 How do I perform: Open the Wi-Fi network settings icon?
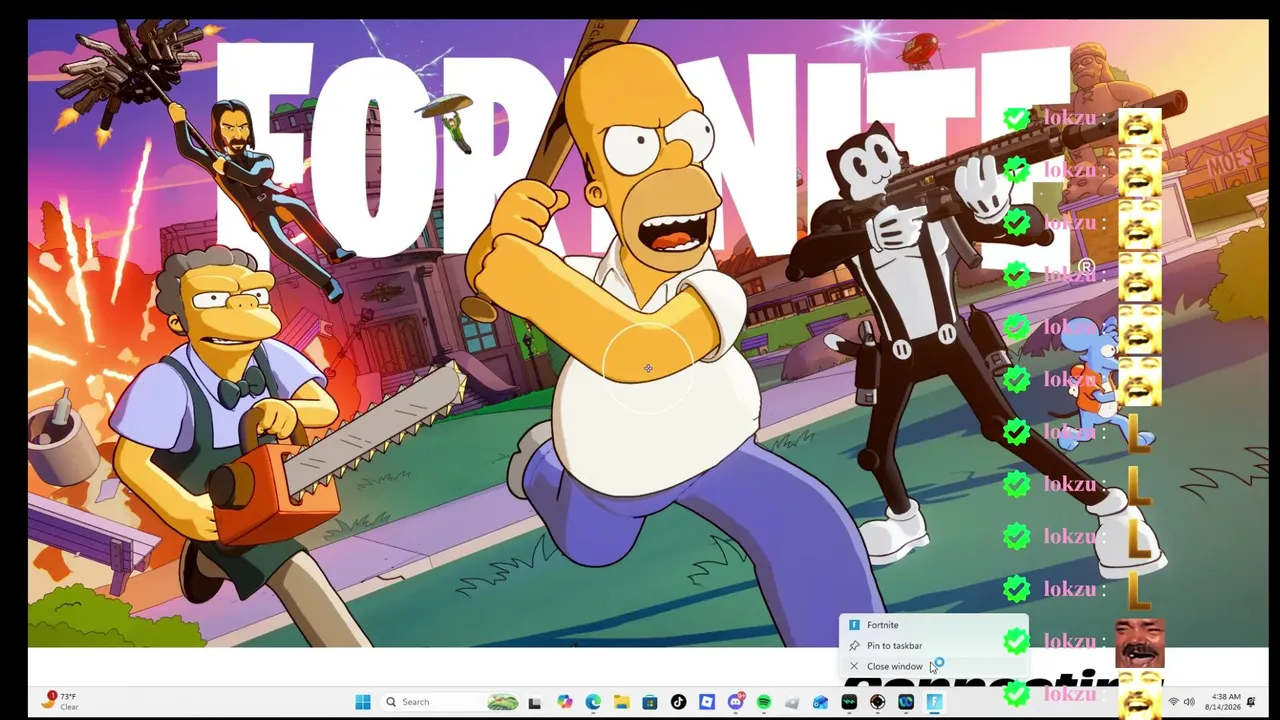[1173, 702]
